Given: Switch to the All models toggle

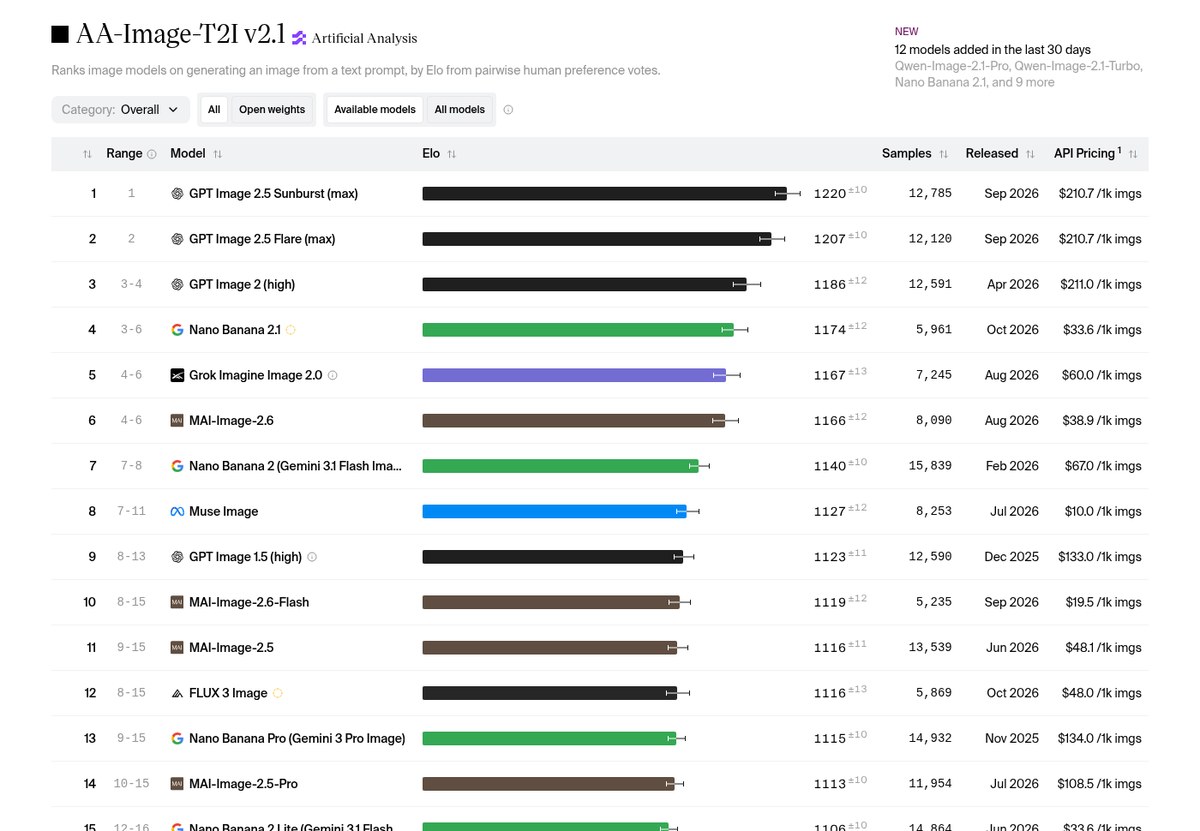Looking at the screenshot, I should pos(460,110).
